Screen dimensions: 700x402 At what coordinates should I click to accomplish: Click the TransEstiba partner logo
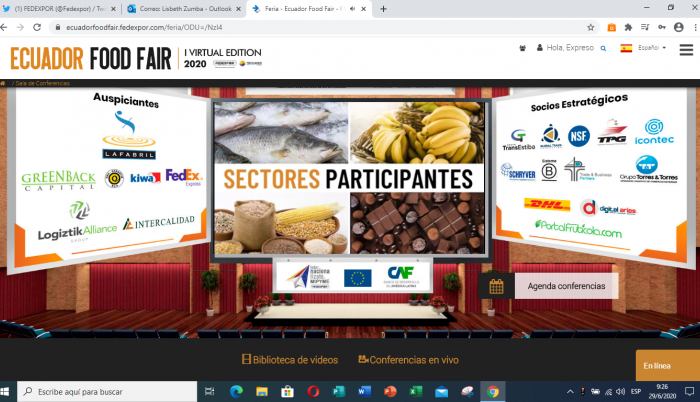tap(518, 139)
